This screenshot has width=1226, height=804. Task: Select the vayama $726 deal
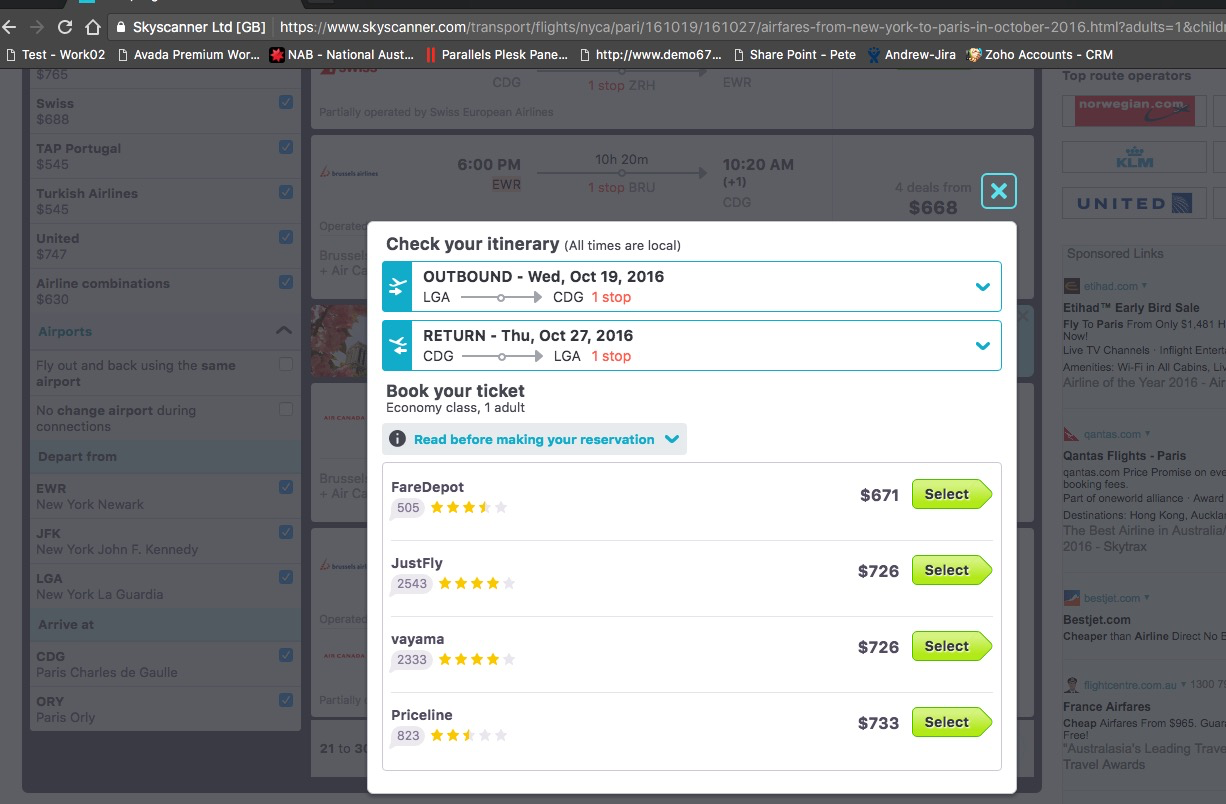click(x=951, y=646)
